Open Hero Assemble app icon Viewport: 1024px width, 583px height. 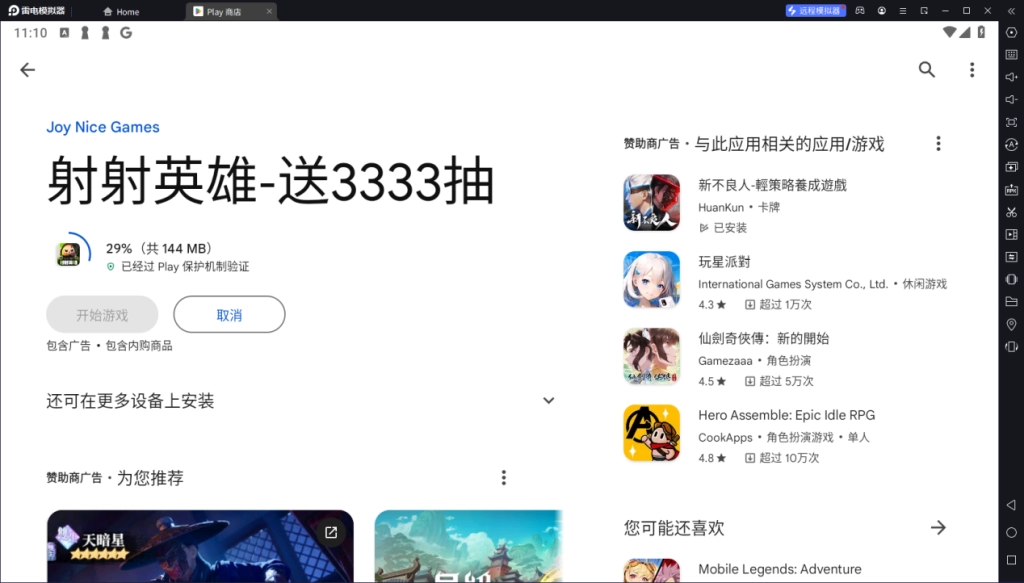tap(651, 433)
